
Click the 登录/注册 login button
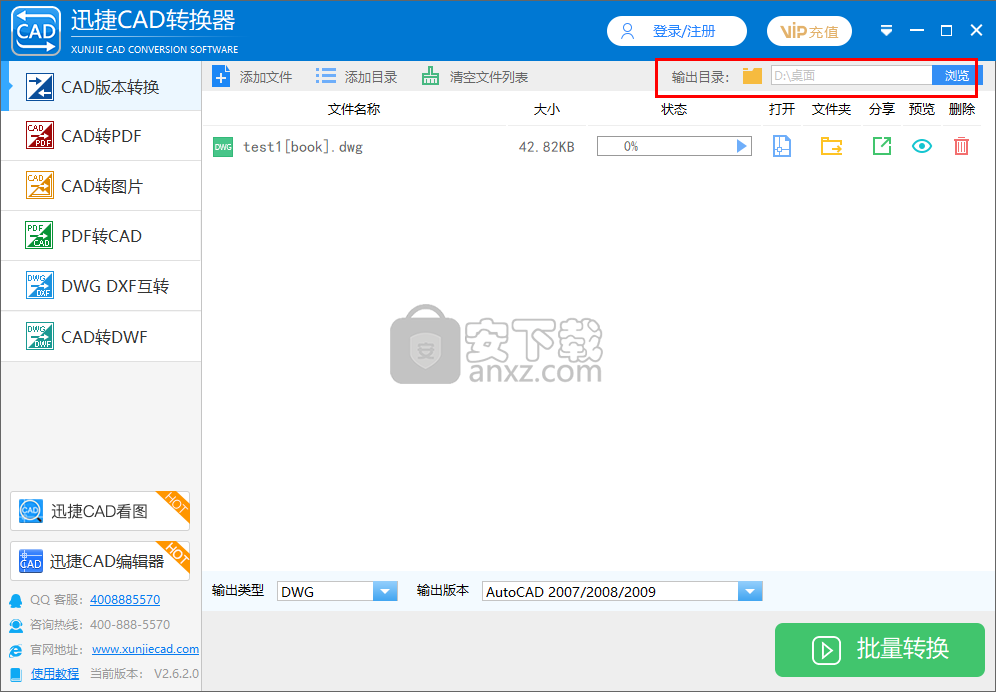[x=676, y=31]
